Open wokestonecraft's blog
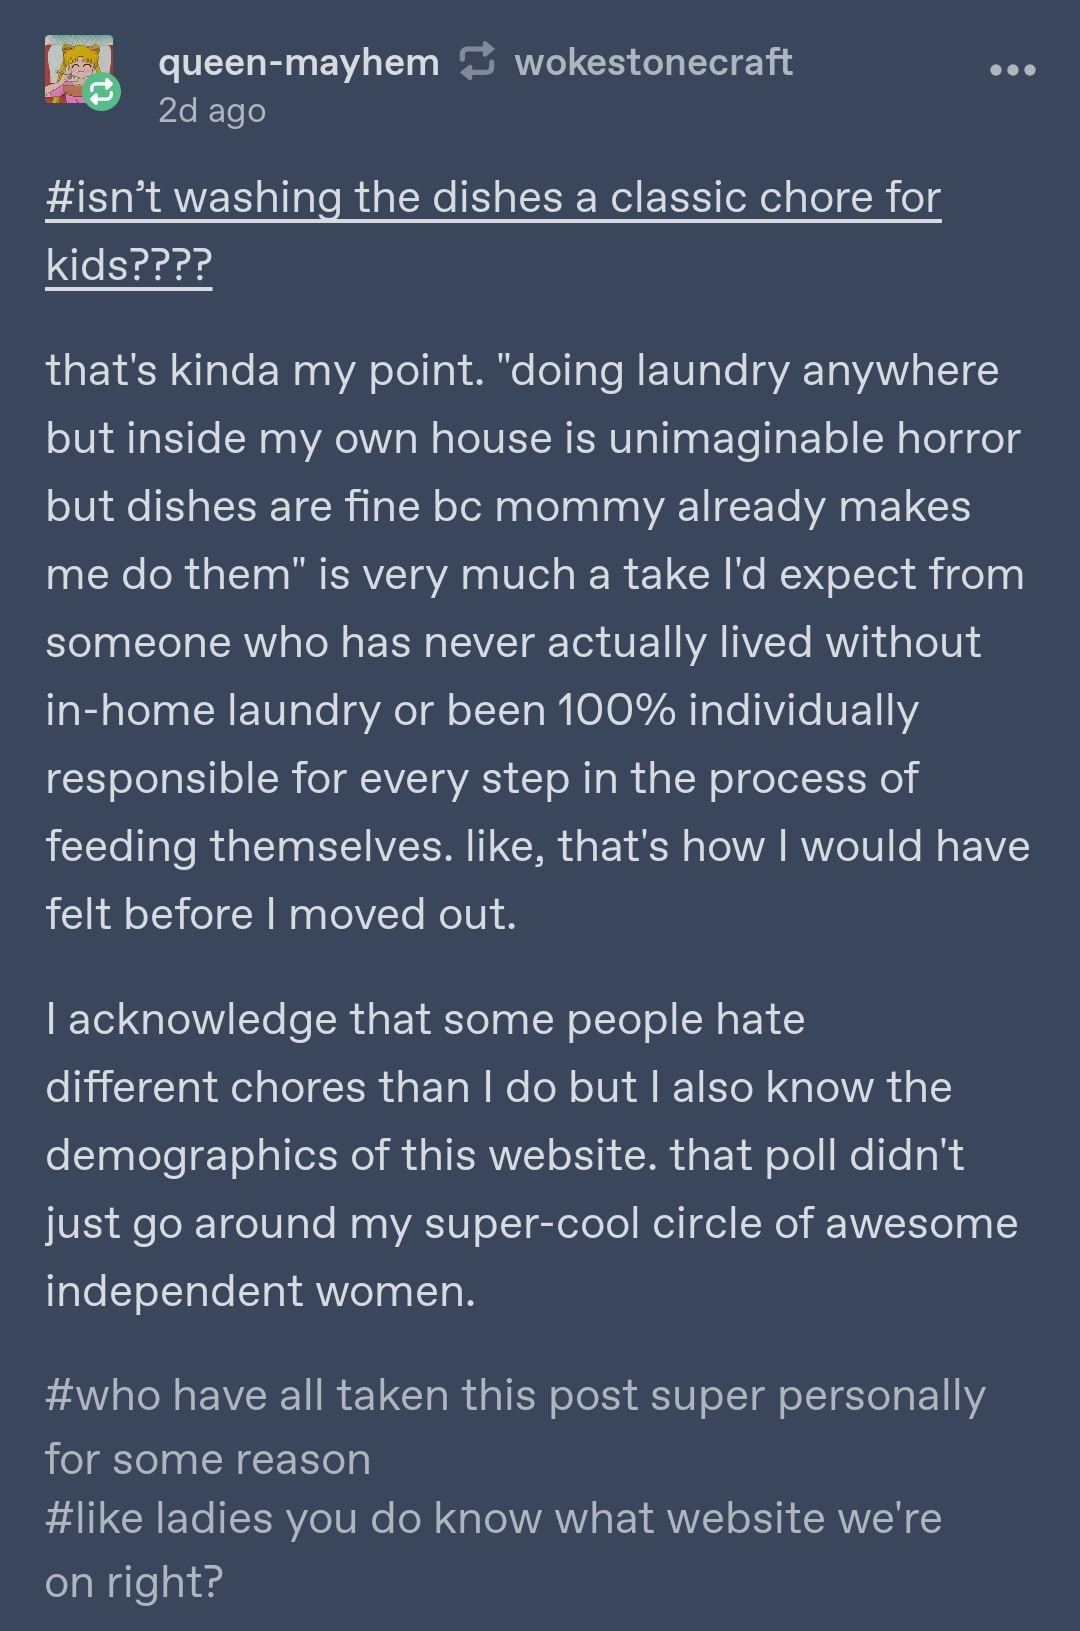Image resolution: width=1080 pixels, height=1631 pixels. 654,62
